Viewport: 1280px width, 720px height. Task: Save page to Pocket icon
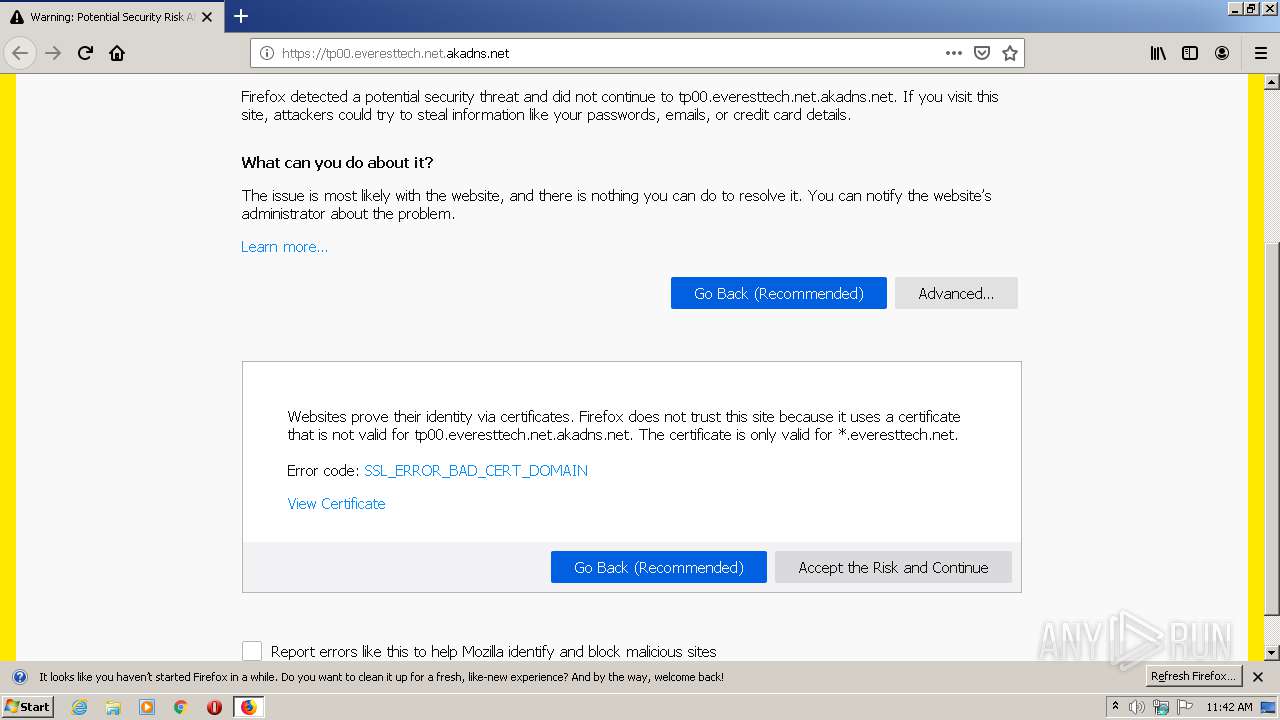982,53
